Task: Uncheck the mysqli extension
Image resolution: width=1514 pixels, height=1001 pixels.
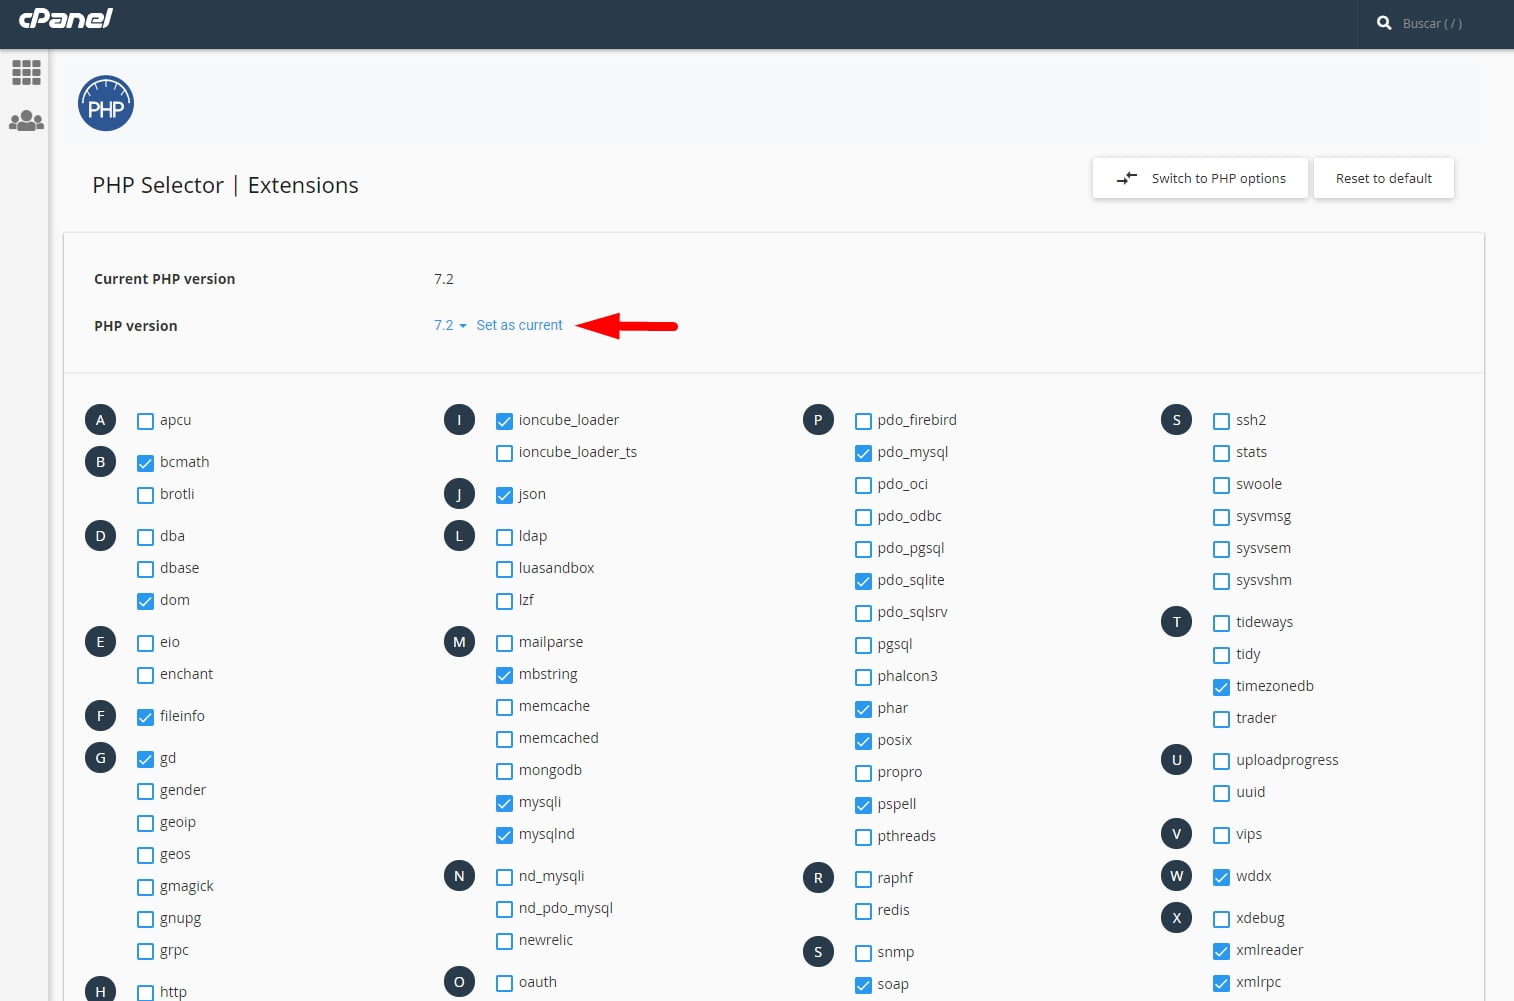Action: tap(504, 803)
